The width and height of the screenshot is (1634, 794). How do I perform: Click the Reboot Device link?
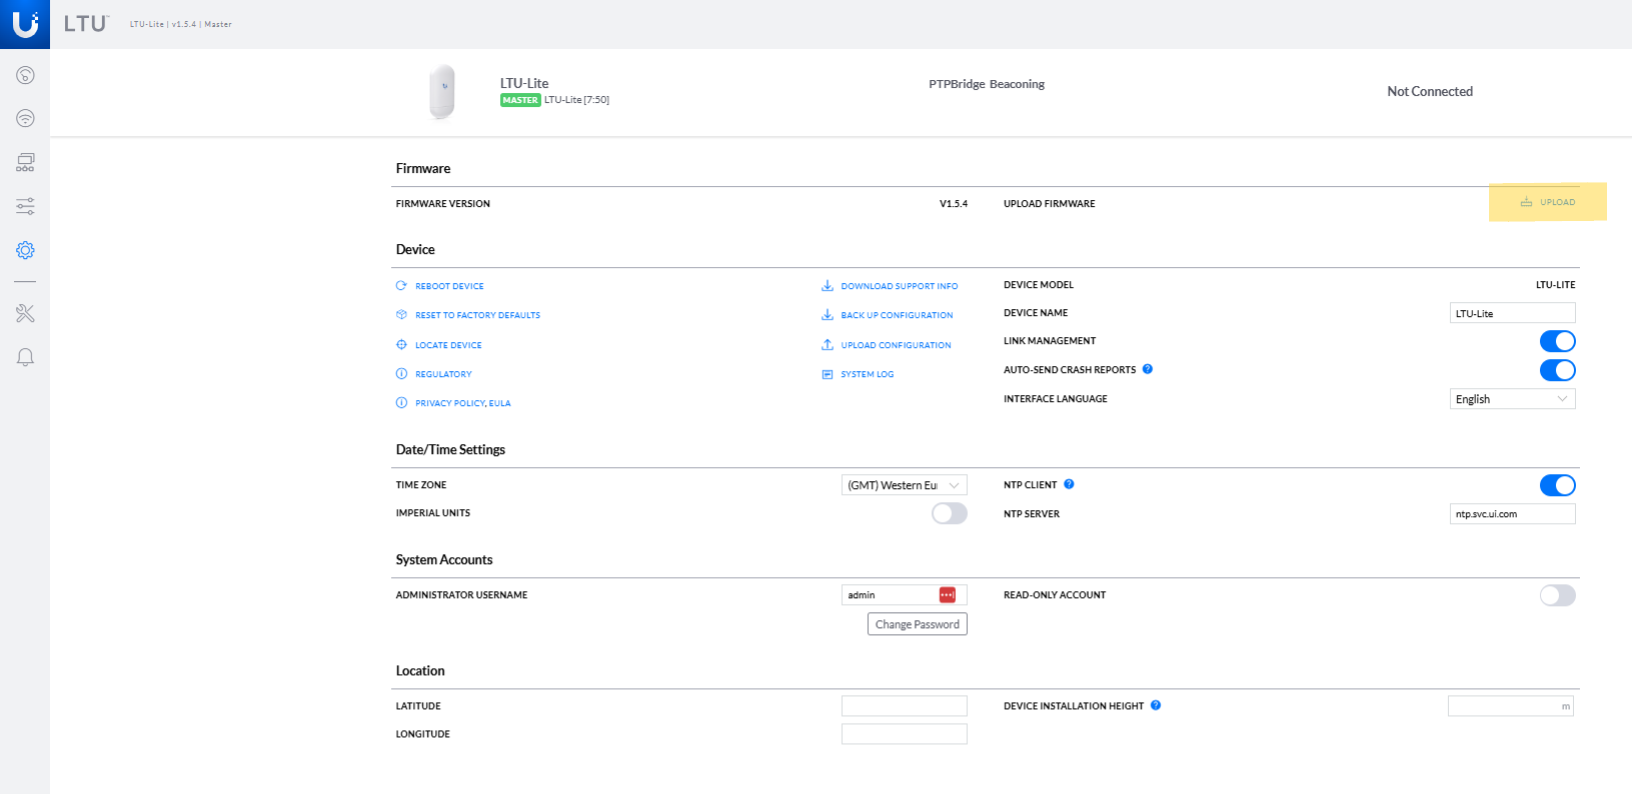pos(449,286)
